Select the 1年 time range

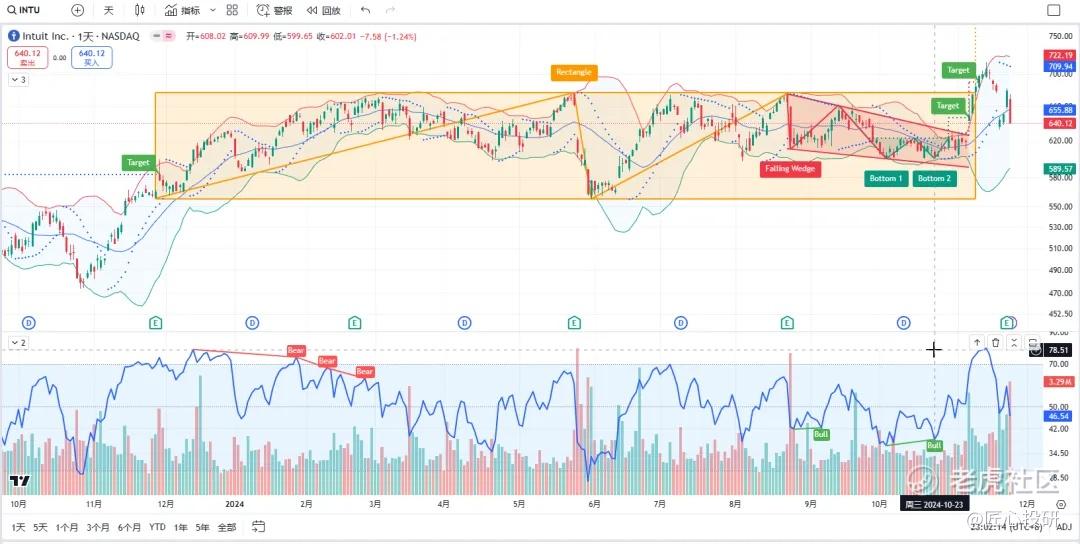(180, 527)
